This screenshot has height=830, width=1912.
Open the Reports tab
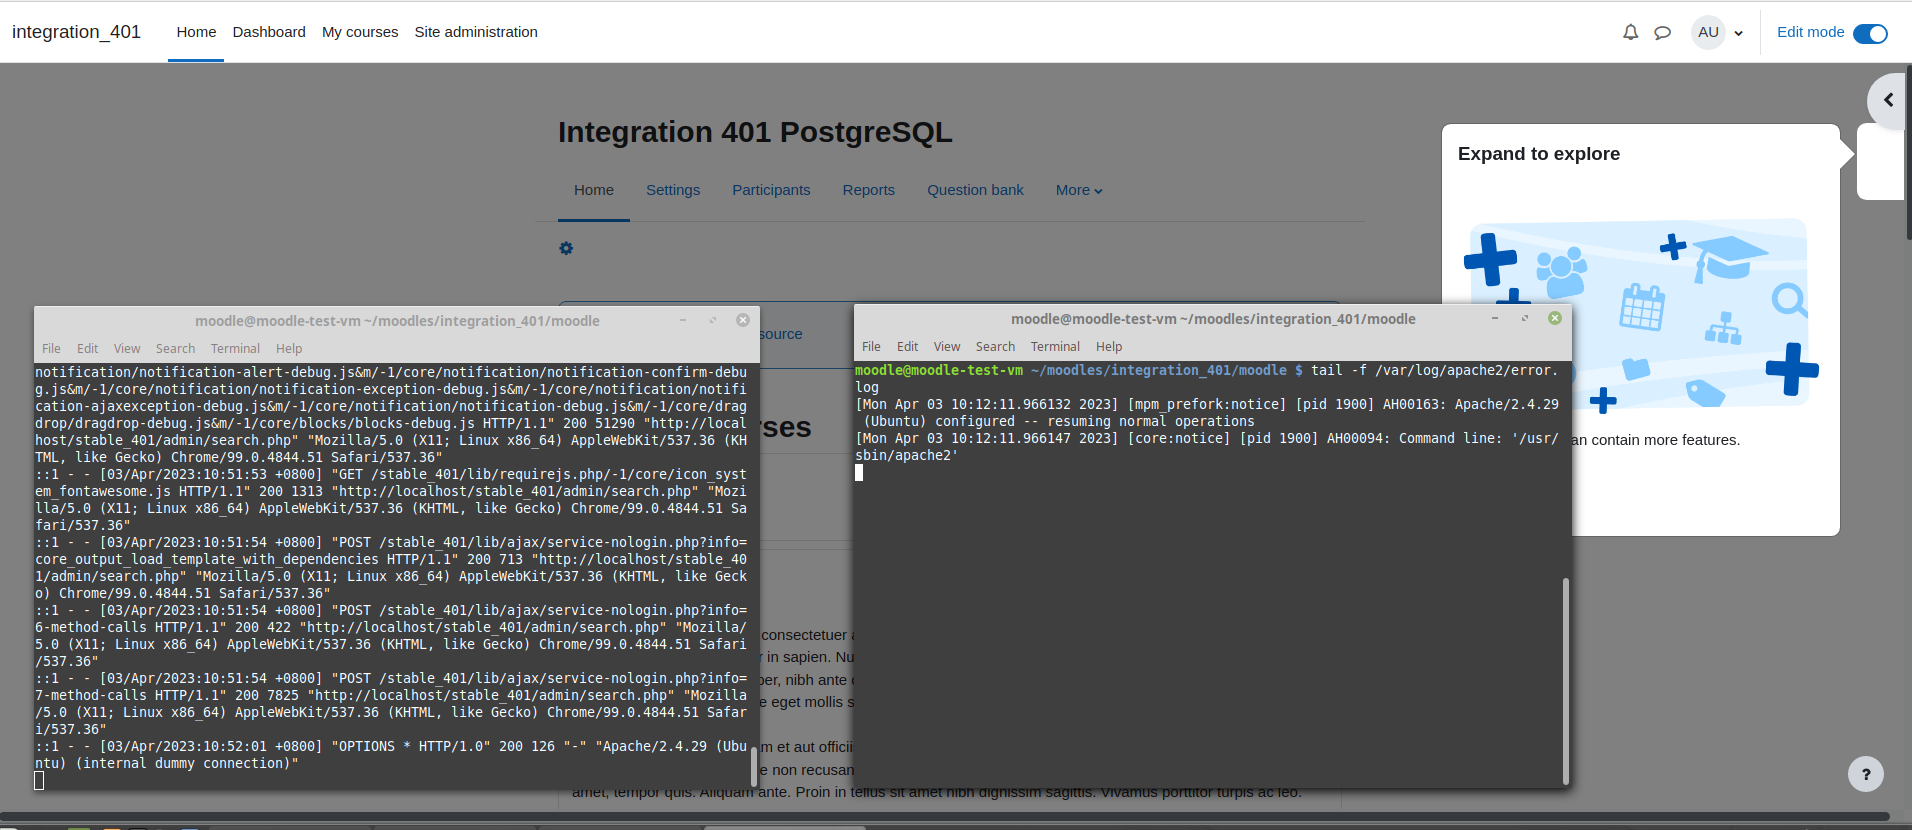point(868,190)
